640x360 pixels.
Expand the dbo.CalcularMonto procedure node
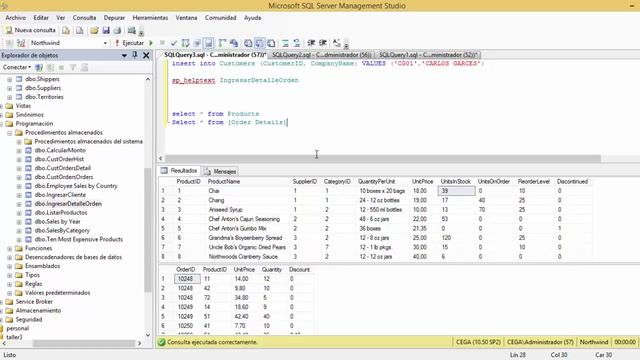(x=19, y=151)
